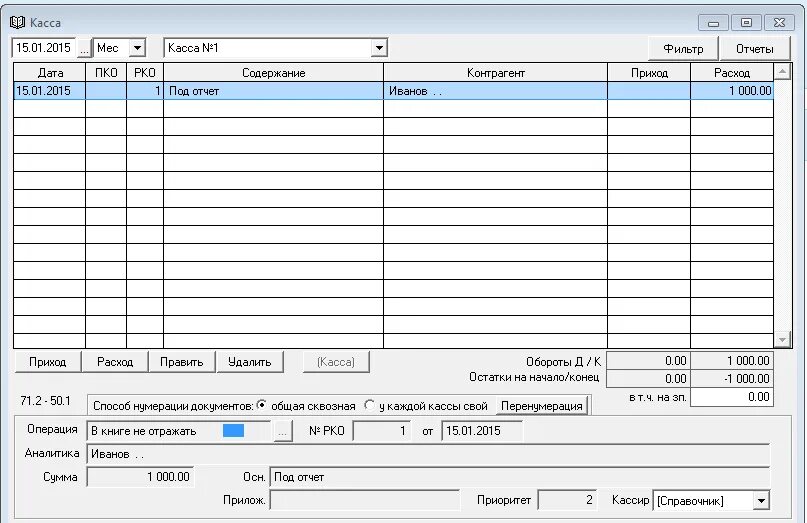
Task: Expand the Мес period dropdown
Action: [x=137, y=48]
